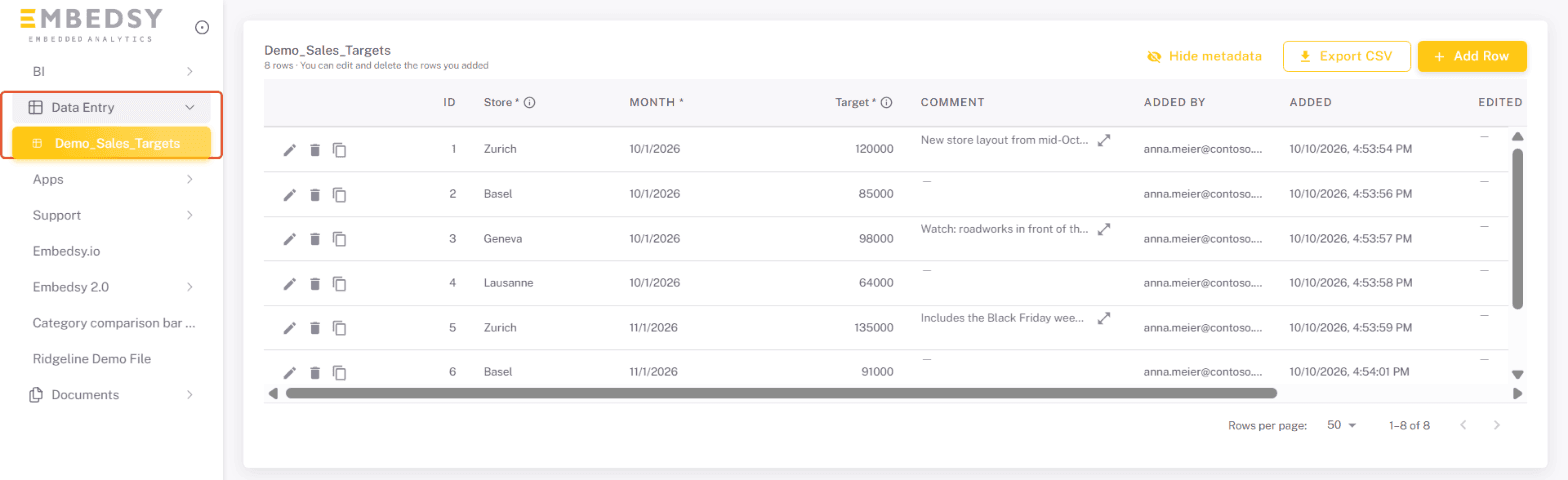
Task: Click added time '10/10/2026, 4:53:54 PM'
Action: click(x=1351, y=149)
